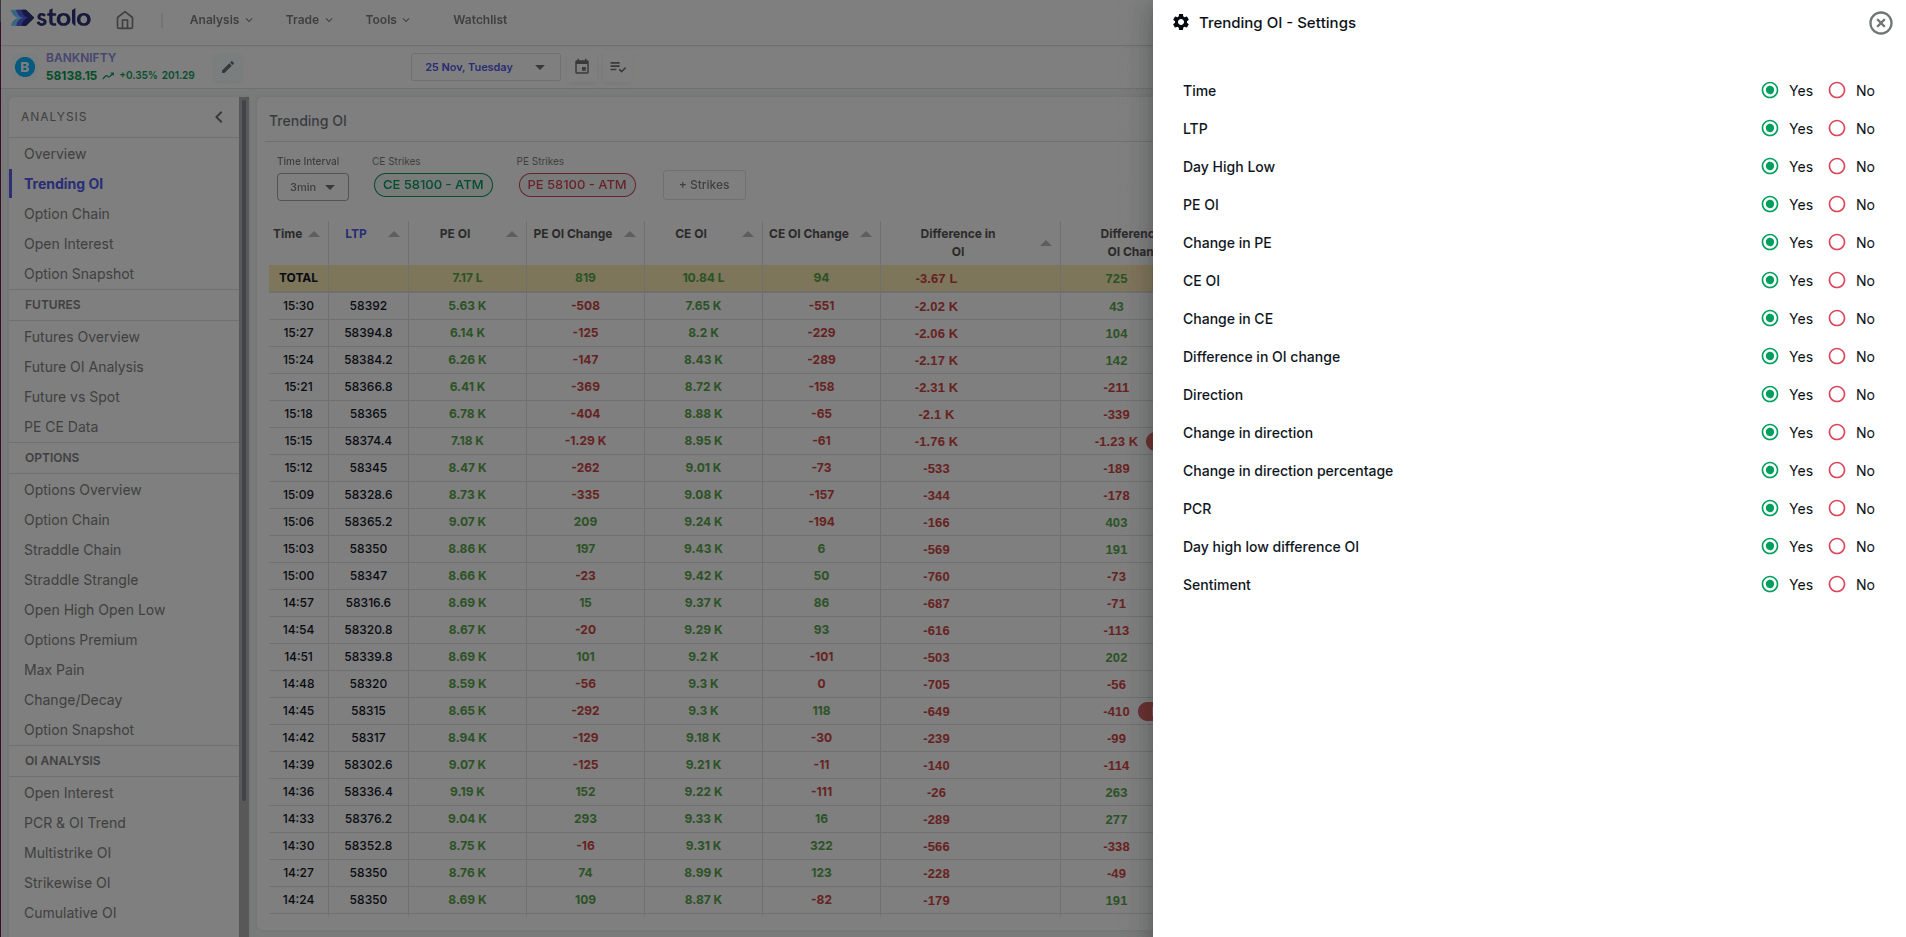Click the home icon in top navigation
The image size is (1906, 937).
(125, 20)
